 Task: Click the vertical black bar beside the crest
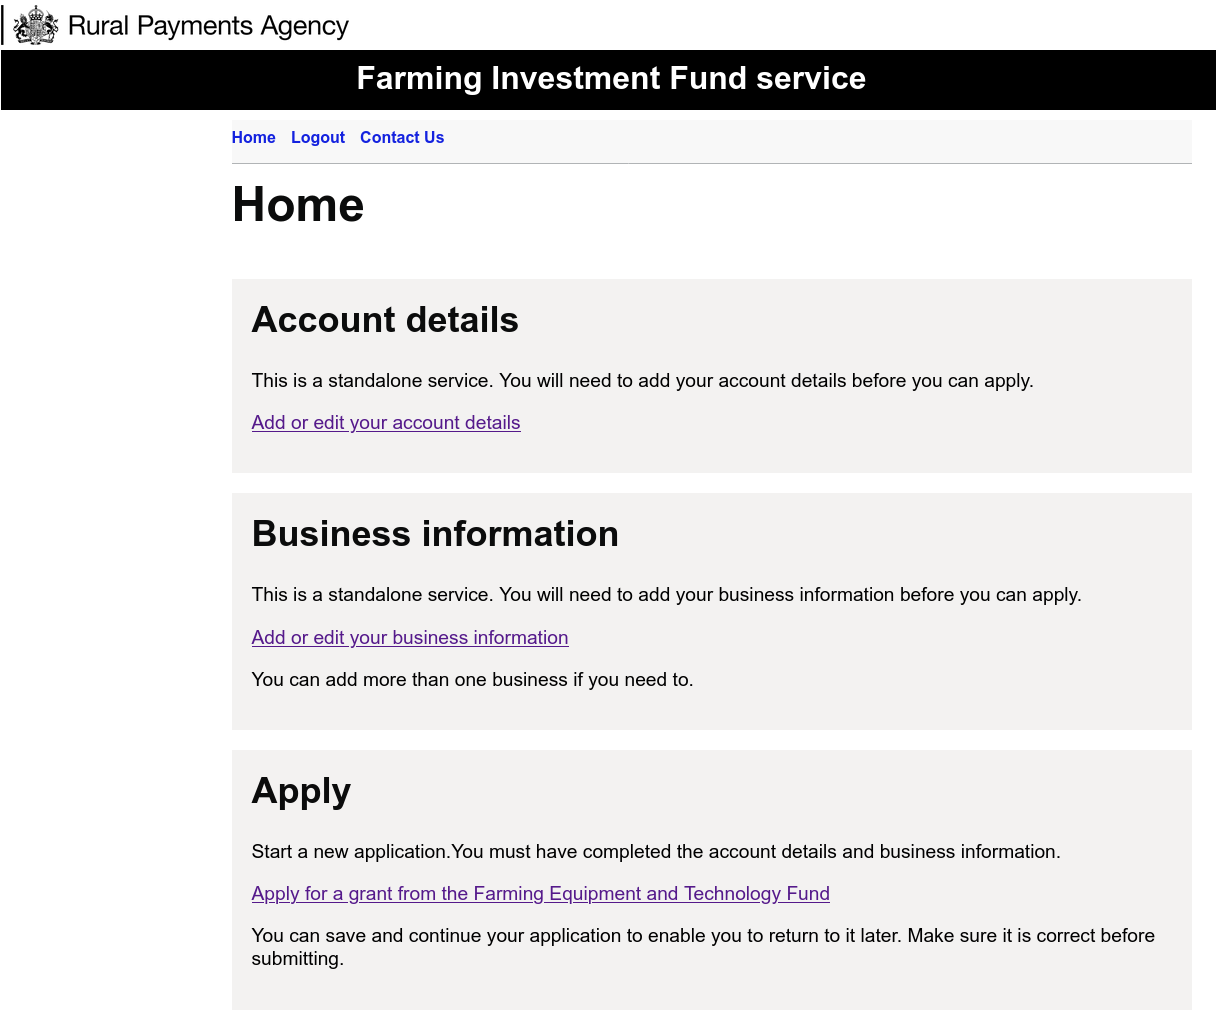2,25
